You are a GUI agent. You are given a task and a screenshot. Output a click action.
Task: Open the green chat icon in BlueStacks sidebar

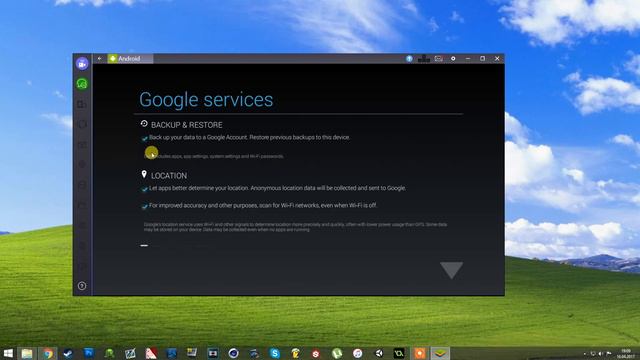(82, 84)
